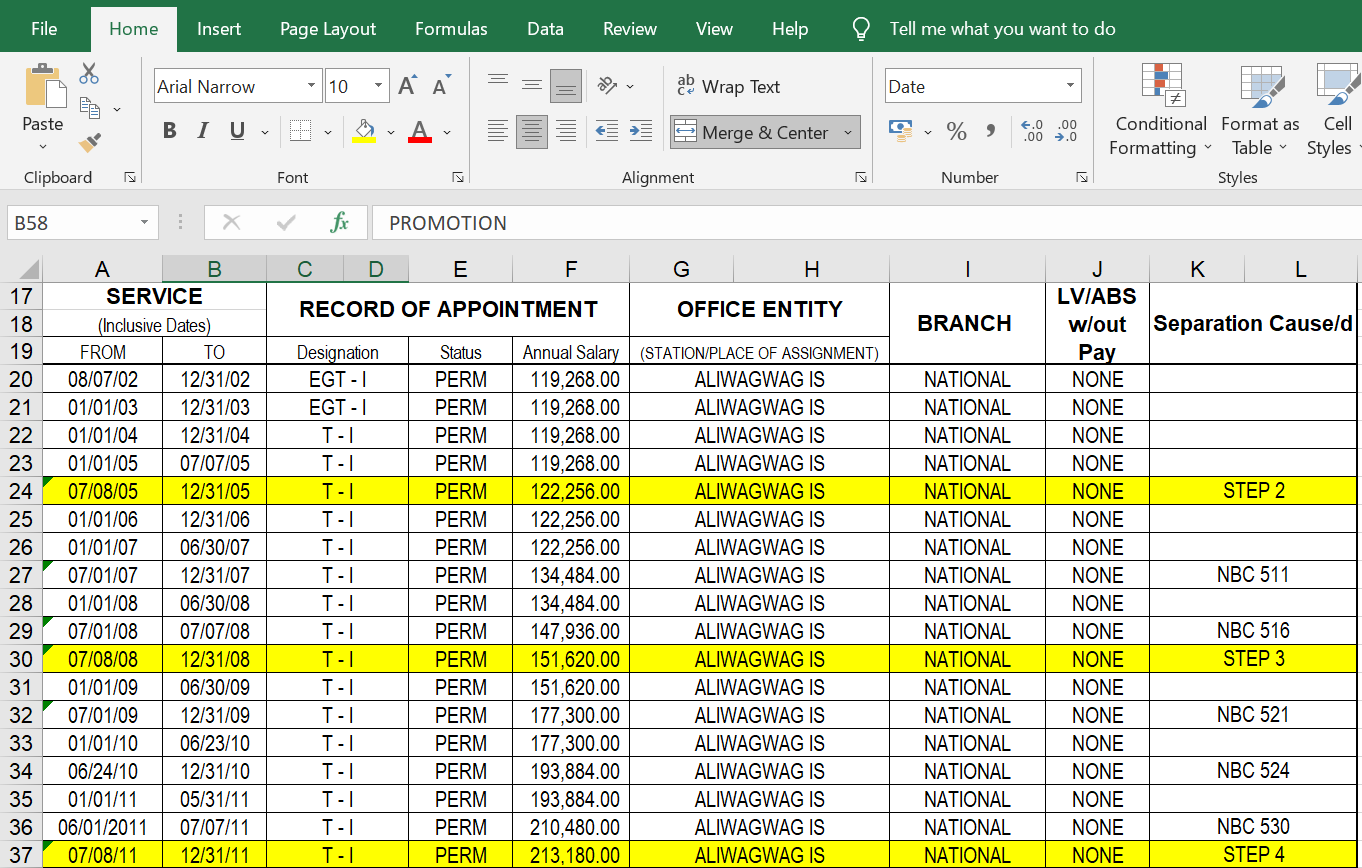1362x868 pixels.
Task: Click the Increase Font Size icon
Action: [x=407, y=86]
